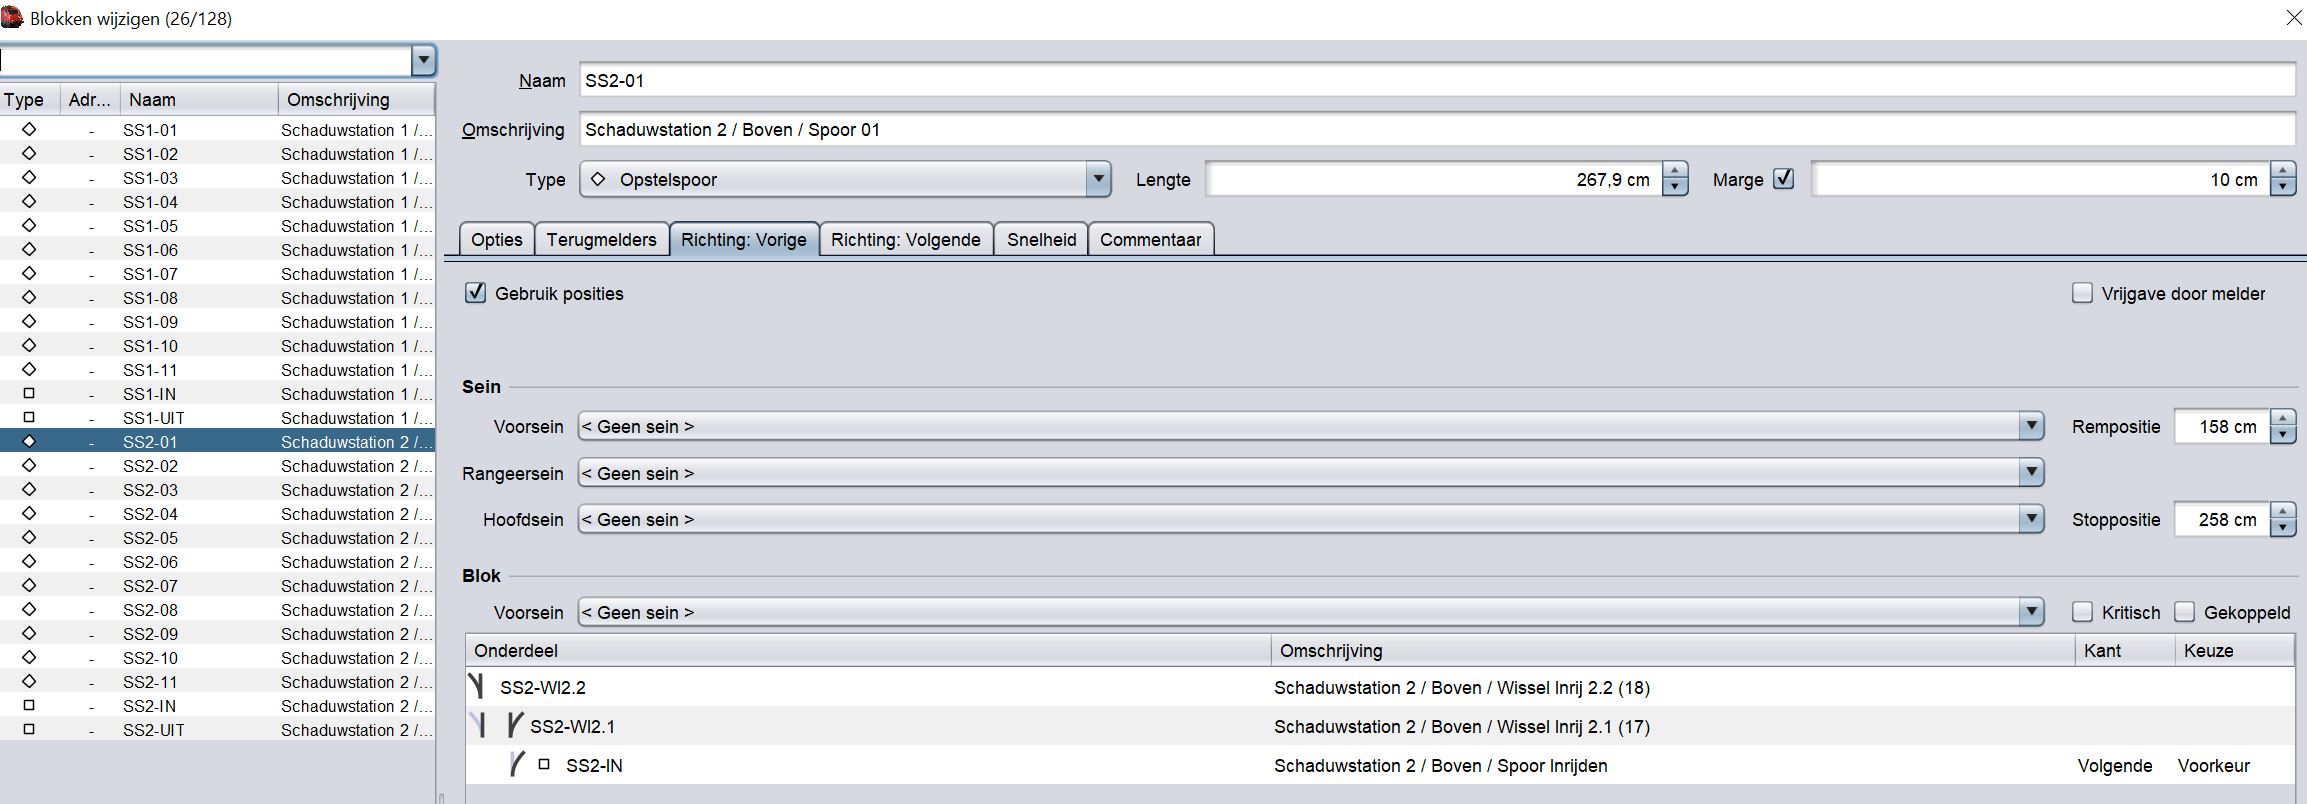Select the SS1-03 row name

(150, 177)
